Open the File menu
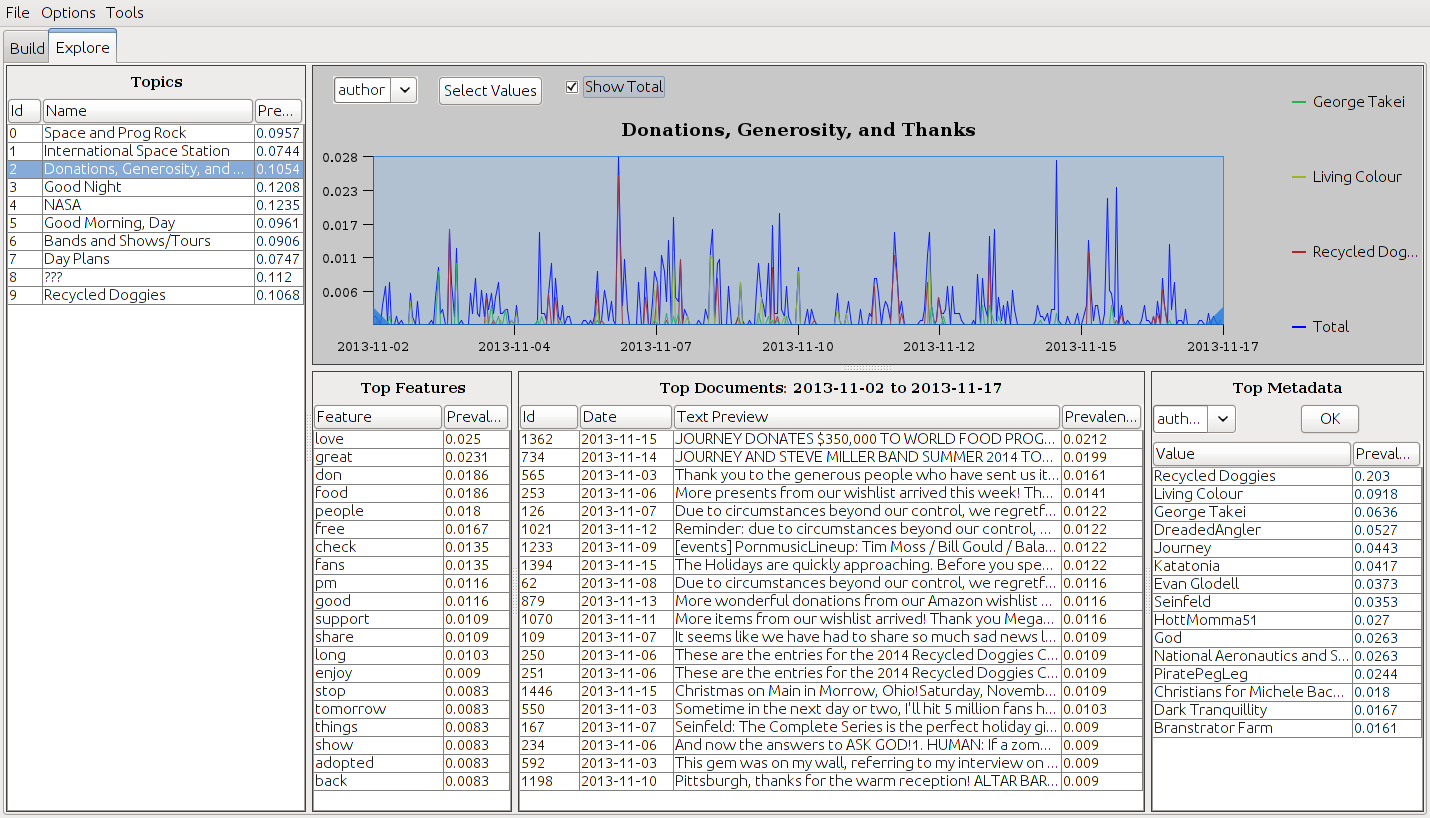Screen dimensions: 1430x818 [x=17, y=12]
